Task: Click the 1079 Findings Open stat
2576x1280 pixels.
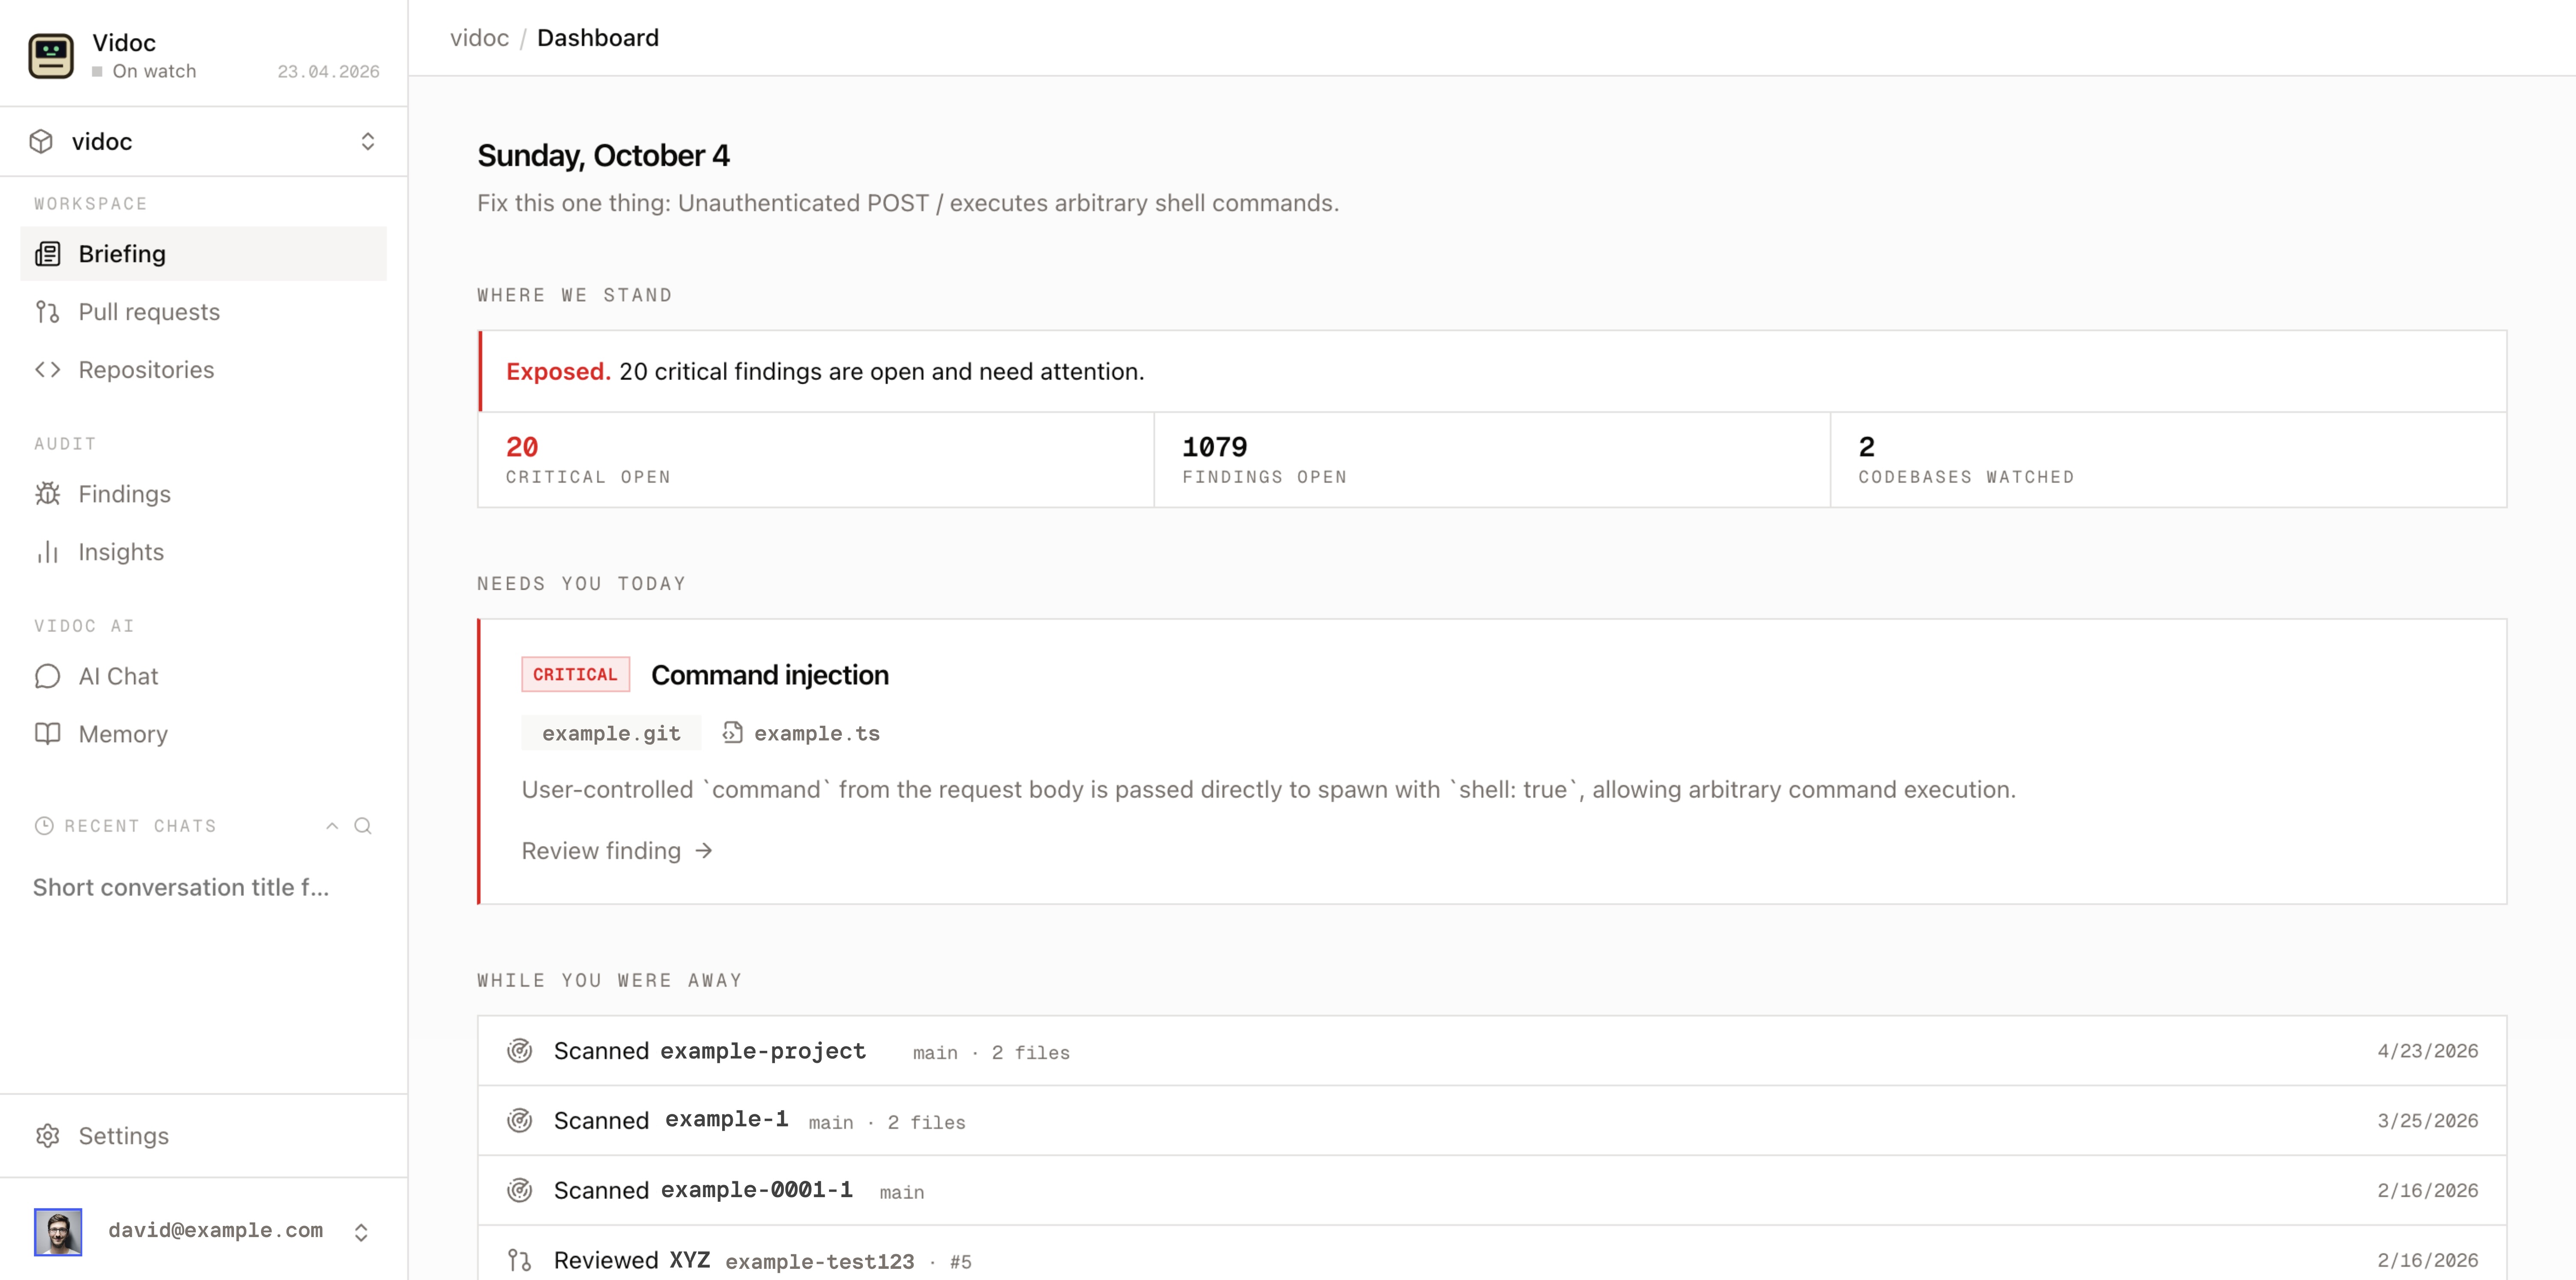Action: pyautogui.click(x=1492, y=460)
